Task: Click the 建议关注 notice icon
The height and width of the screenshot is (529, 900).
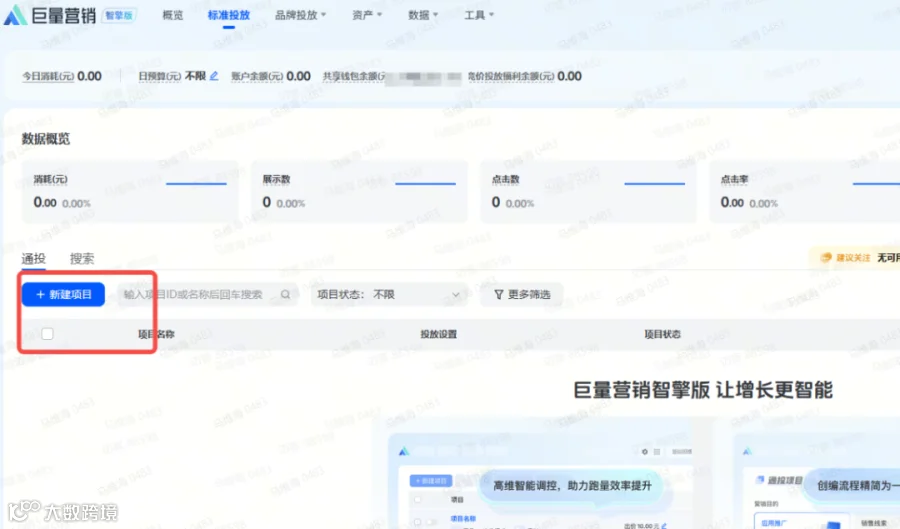Action: click(x=826, y=258)
